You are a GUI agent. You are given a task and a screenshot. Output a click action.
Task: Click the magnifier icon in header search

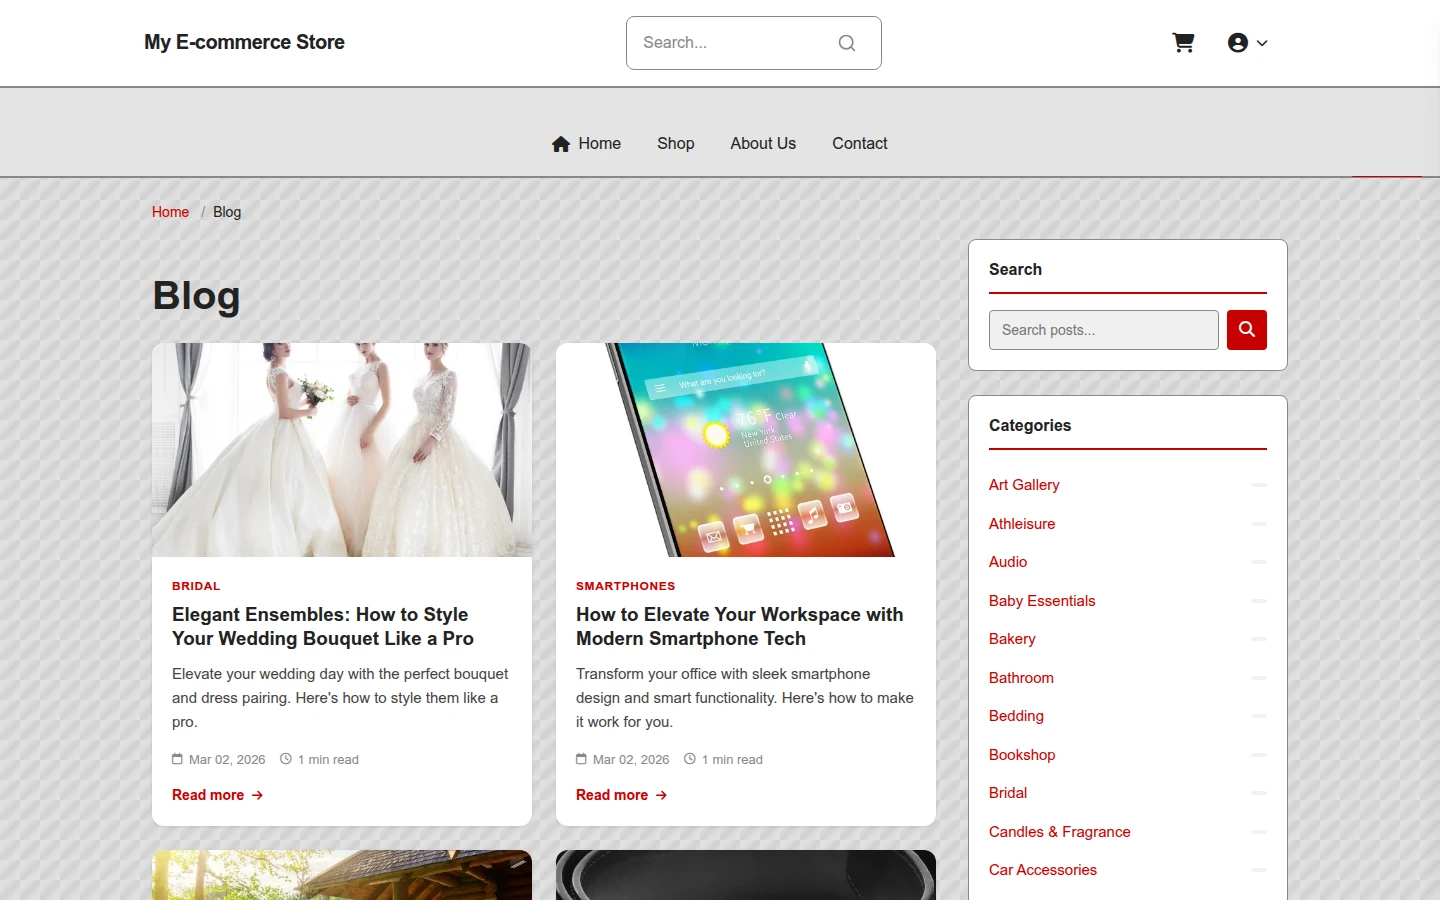pos(847,43)
